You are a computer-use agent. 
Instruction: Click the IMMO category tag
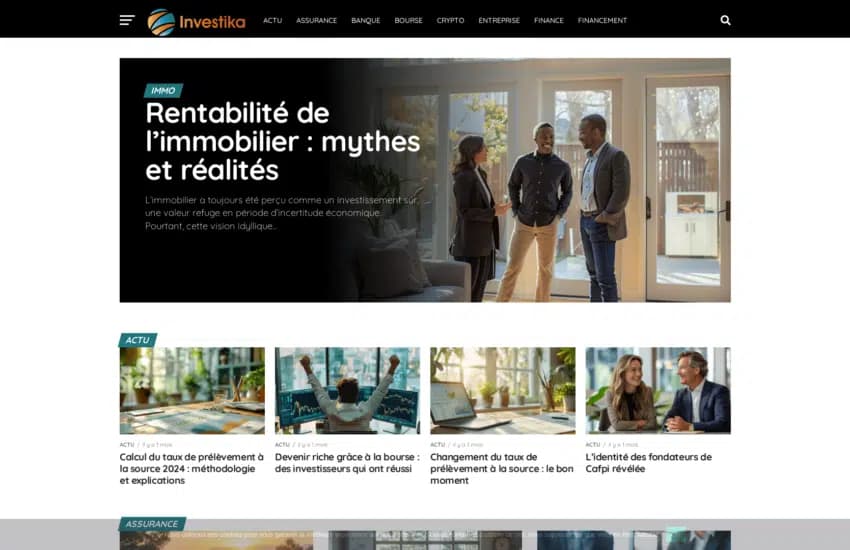[163, 90]
